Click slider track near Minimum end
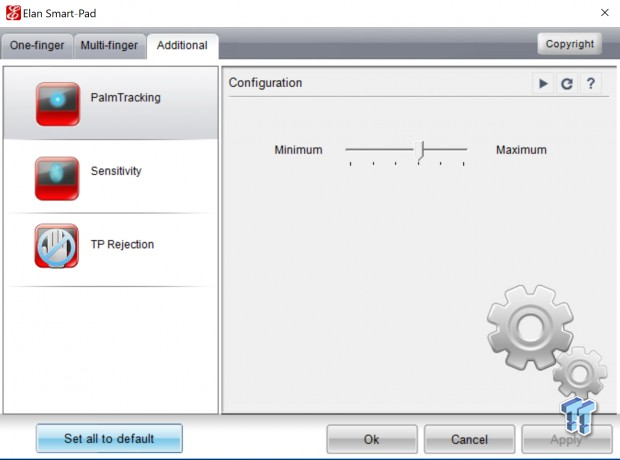The width and height of the screenshot is (620, 460). 352,150
